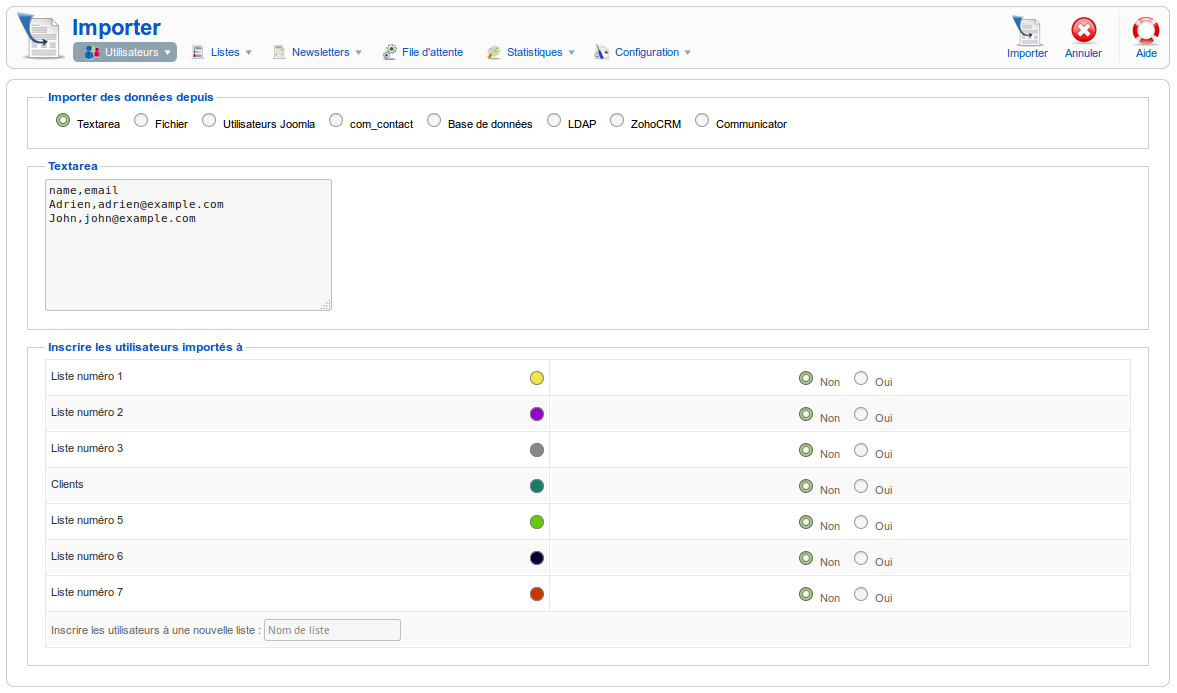1177x693 pixels.
Task: Click the Listes menu icon
Action: pyautogui.click(x=198, y=52)
